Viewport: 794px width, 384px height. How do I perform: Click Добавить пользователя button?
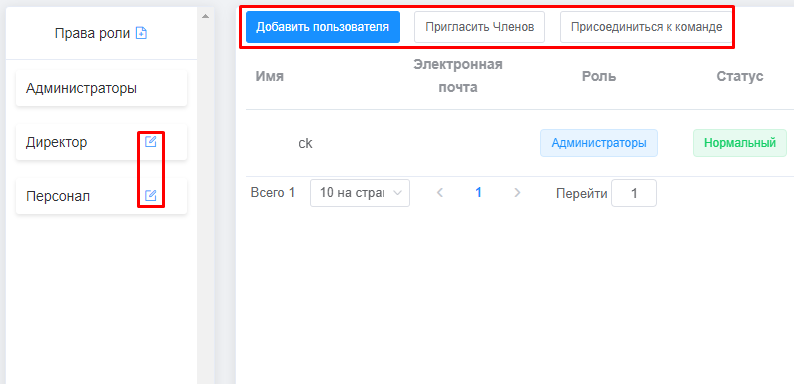coord(323,27)
